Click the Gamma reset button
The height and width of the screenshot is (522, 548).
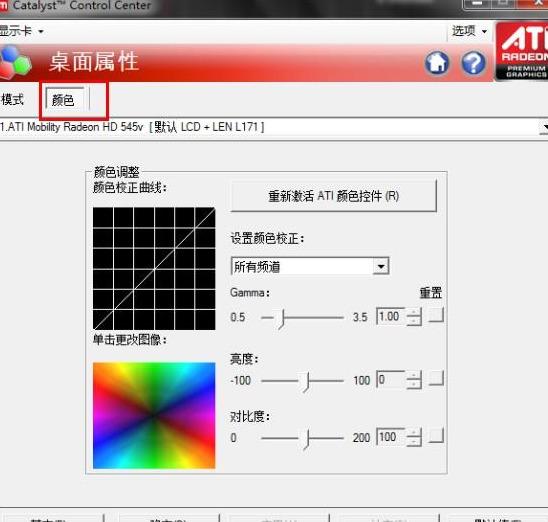pyautogui.click(x=437, y=315)
